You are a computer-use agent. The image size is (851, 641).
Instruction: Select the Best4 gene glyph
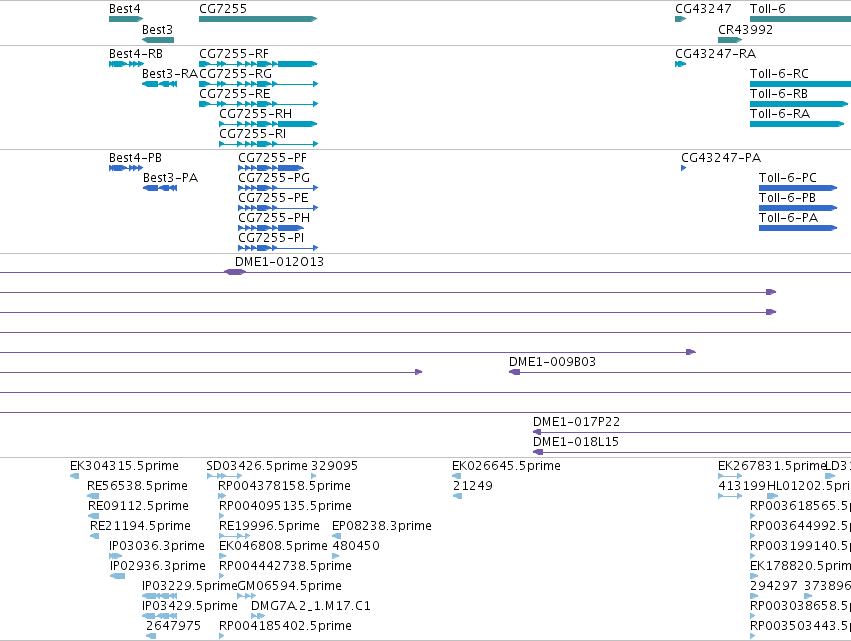coord(126,19)
